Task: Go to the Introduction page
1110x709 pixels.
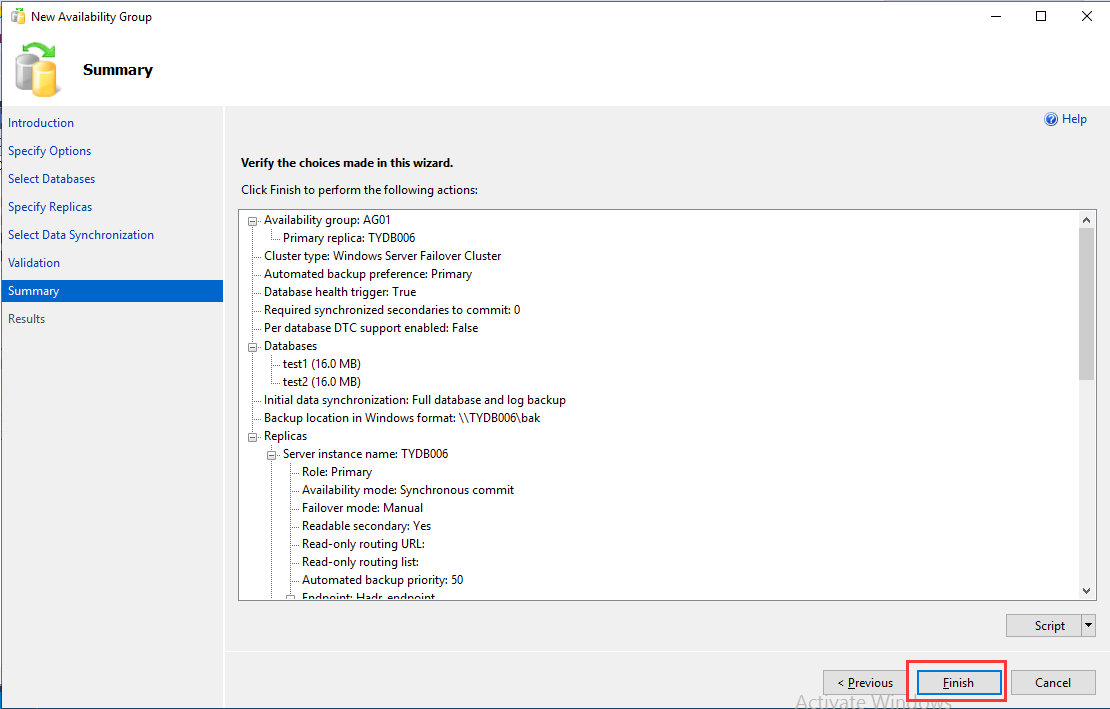Action: [41, 122]
